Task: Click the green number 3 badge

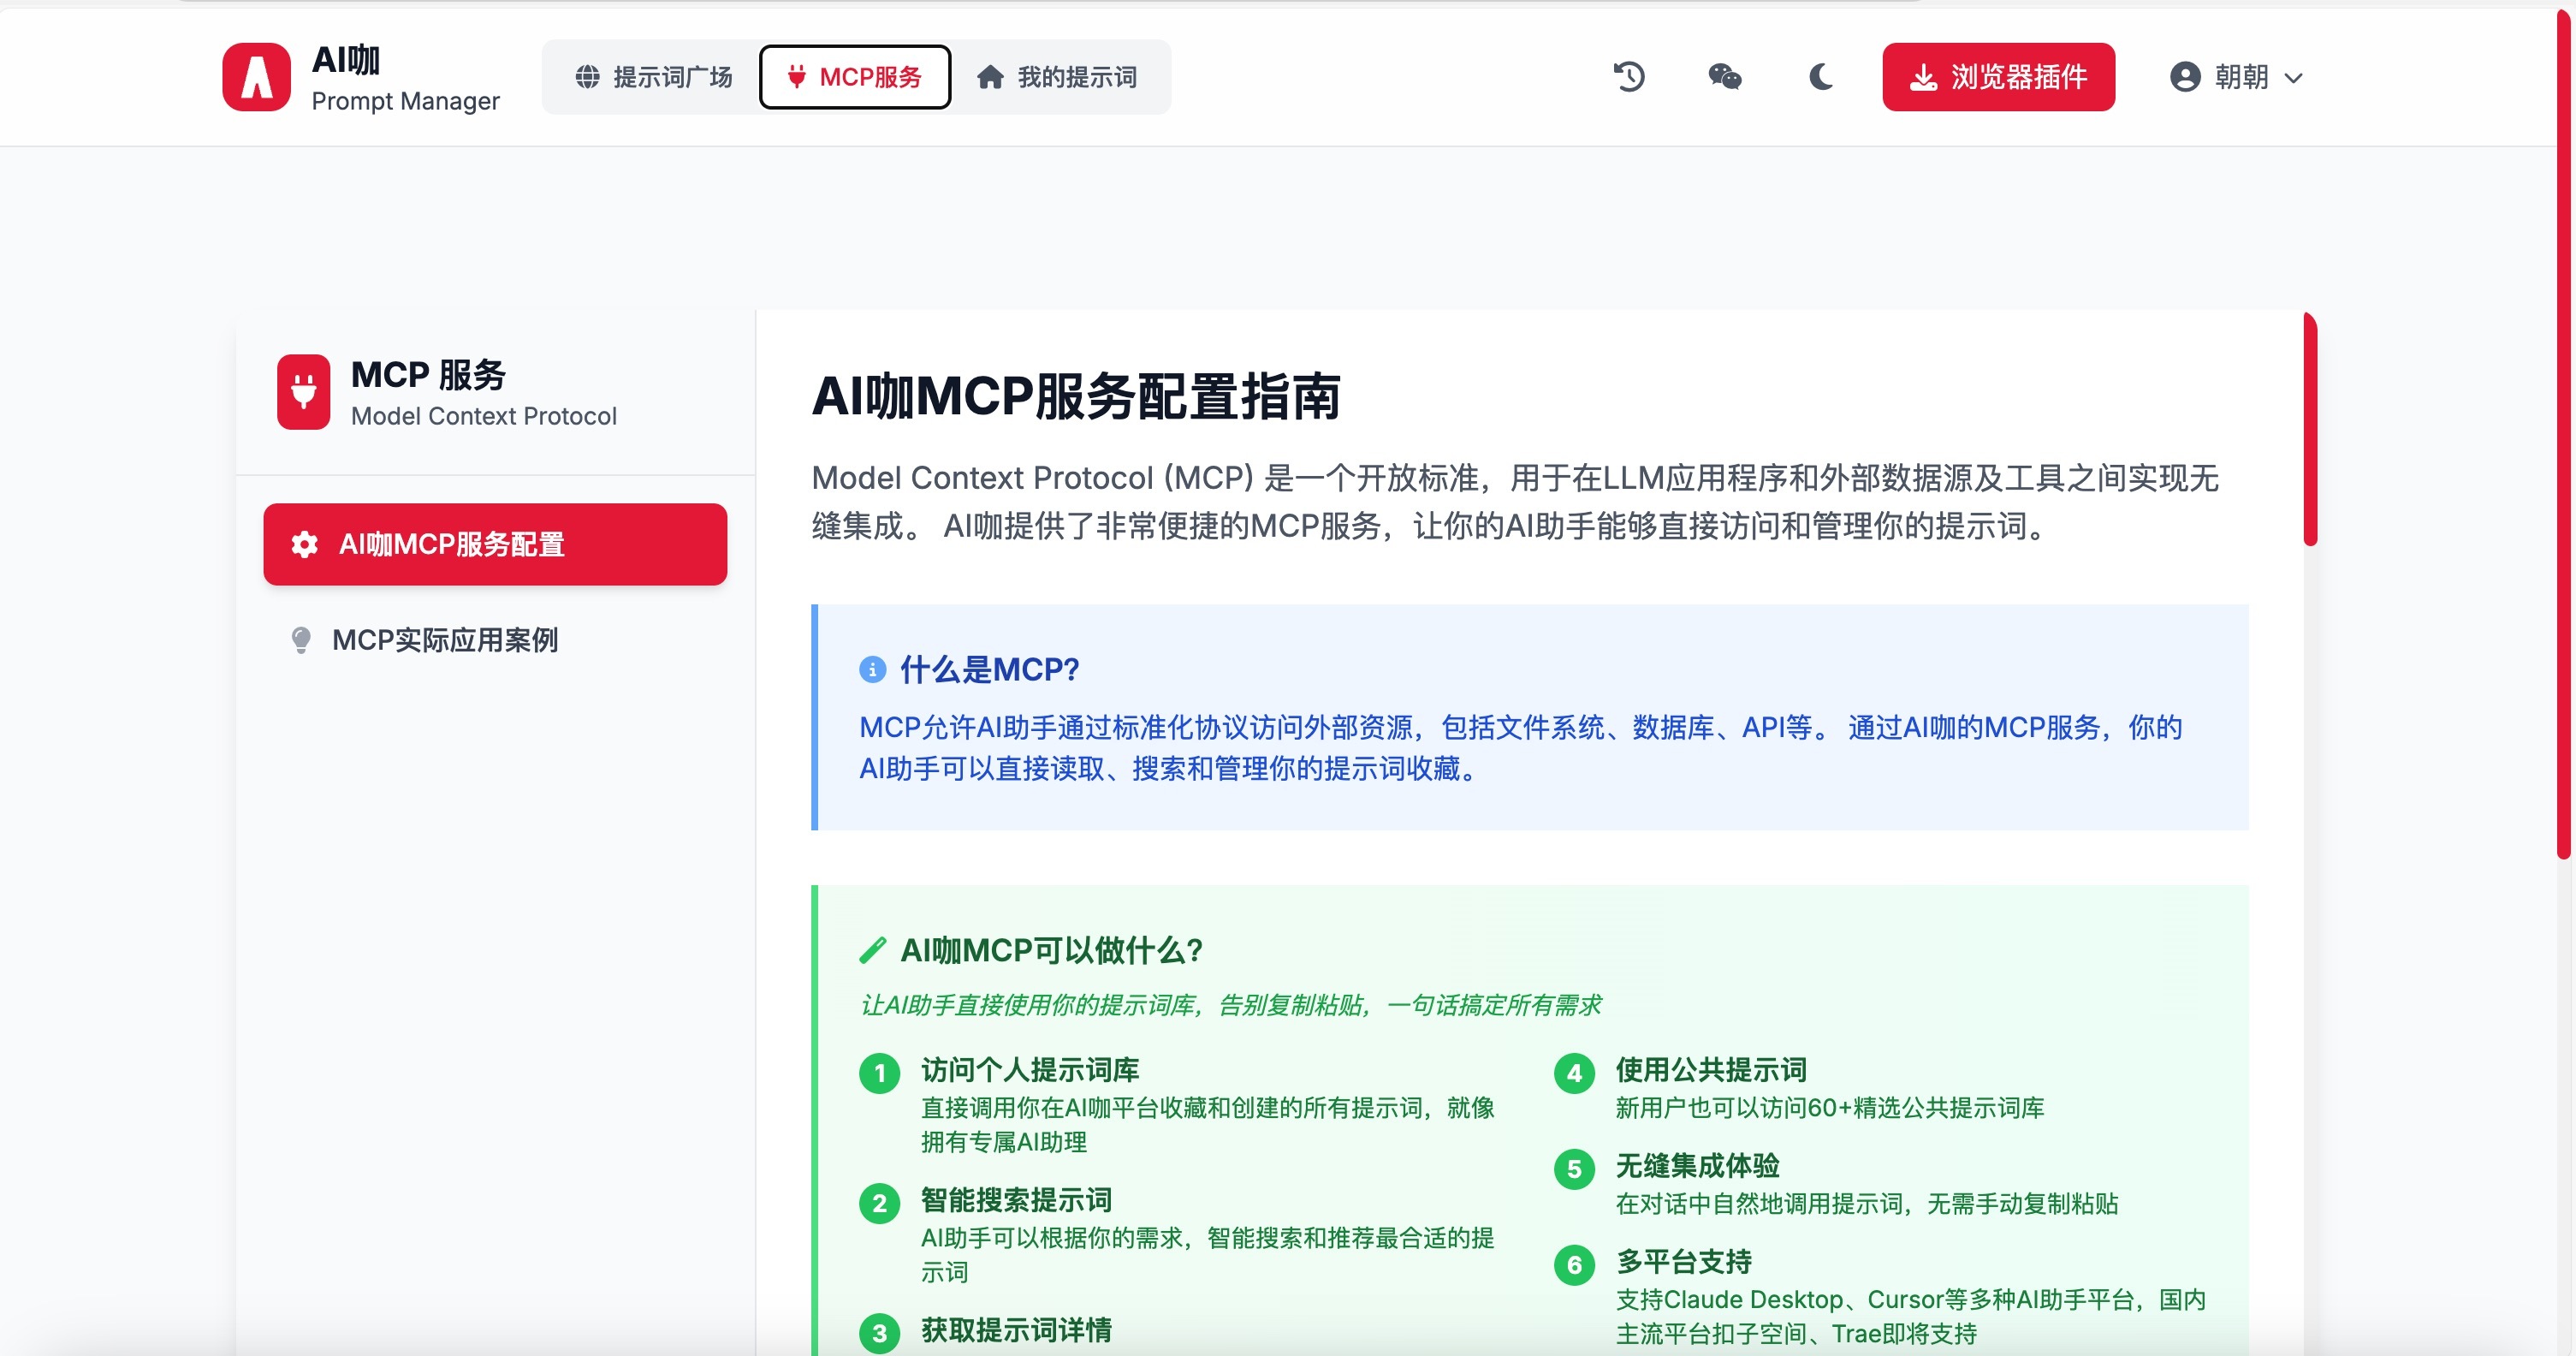Action: point(879,1333)
